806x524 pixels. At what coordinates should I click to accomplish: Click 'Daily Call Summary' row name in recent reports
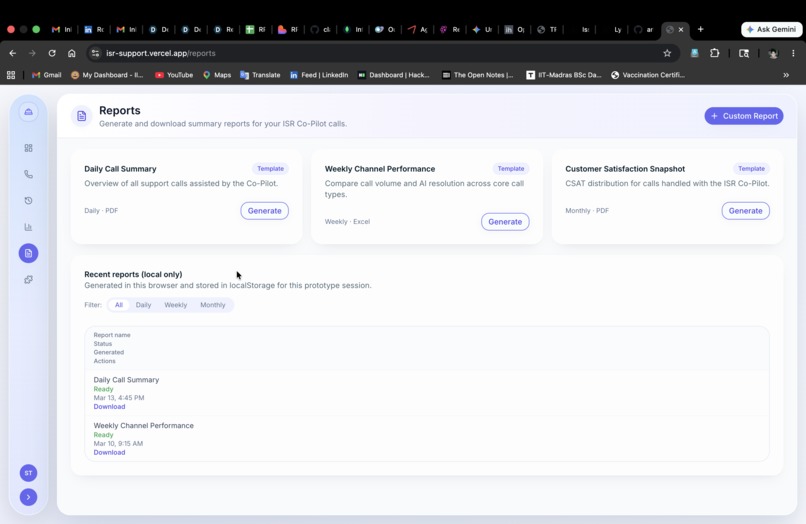click(x=126, y=380)
